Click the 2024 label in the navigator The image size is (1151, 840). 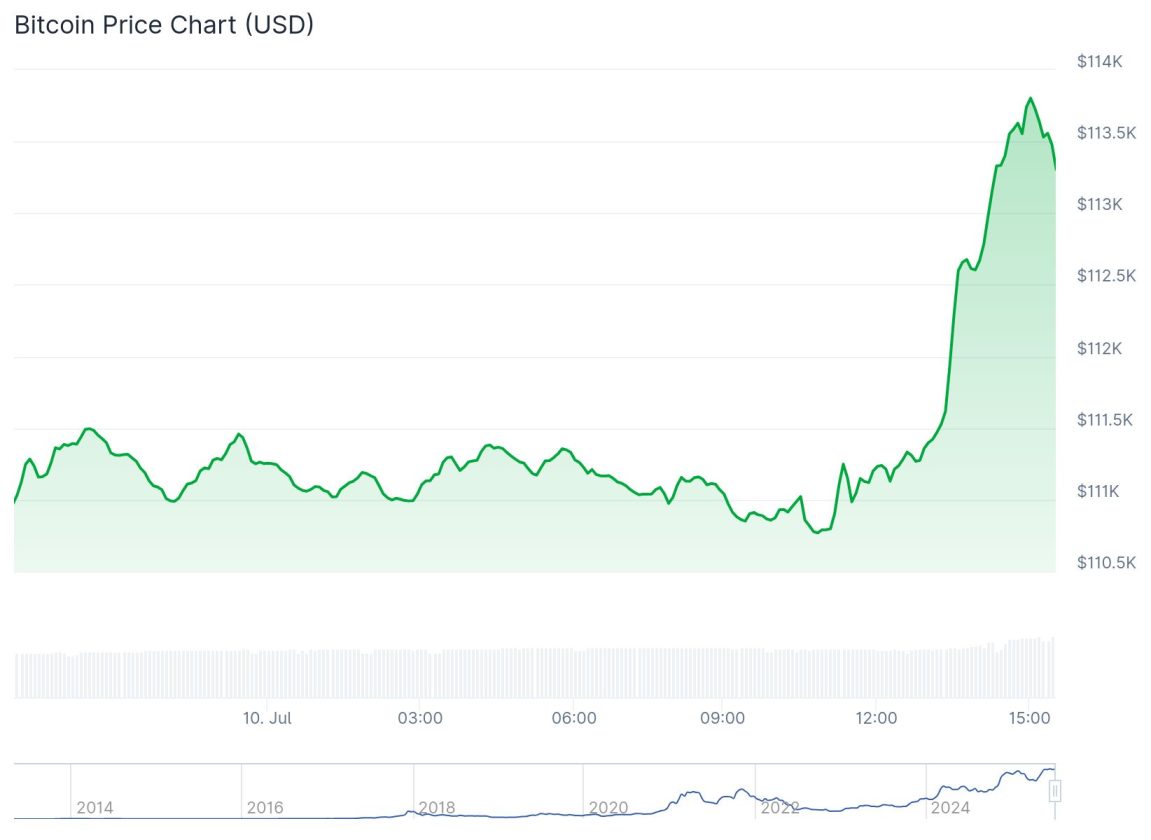click(951, 808)
